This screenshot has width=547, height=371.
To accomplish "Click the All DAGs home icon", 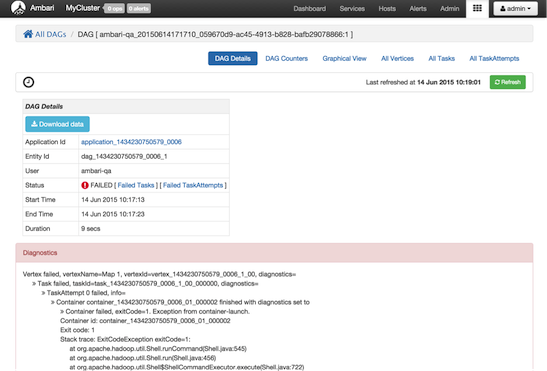I will click(x=28, y=34).
